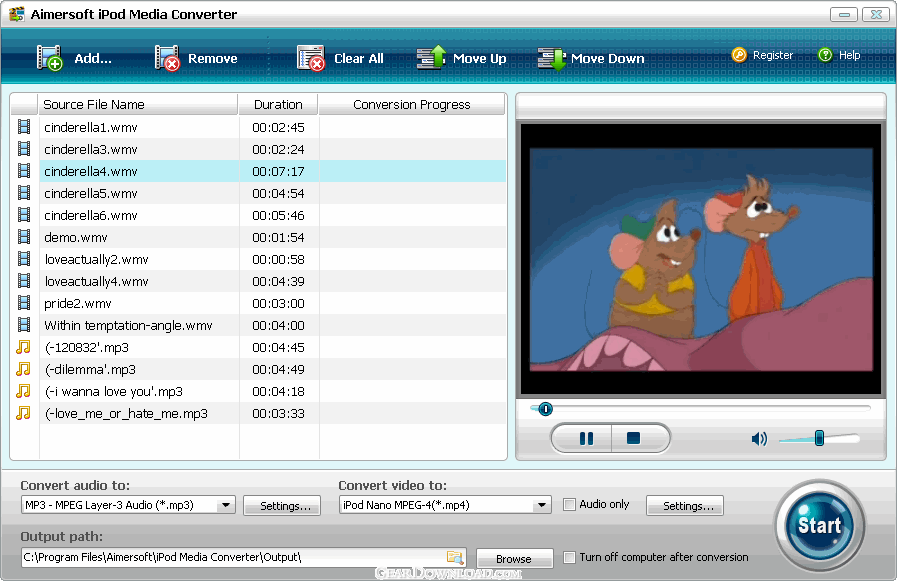This screenshot has height=581, width=897.
Task: Click the Register key icon
Action: (x=739, y=55)
